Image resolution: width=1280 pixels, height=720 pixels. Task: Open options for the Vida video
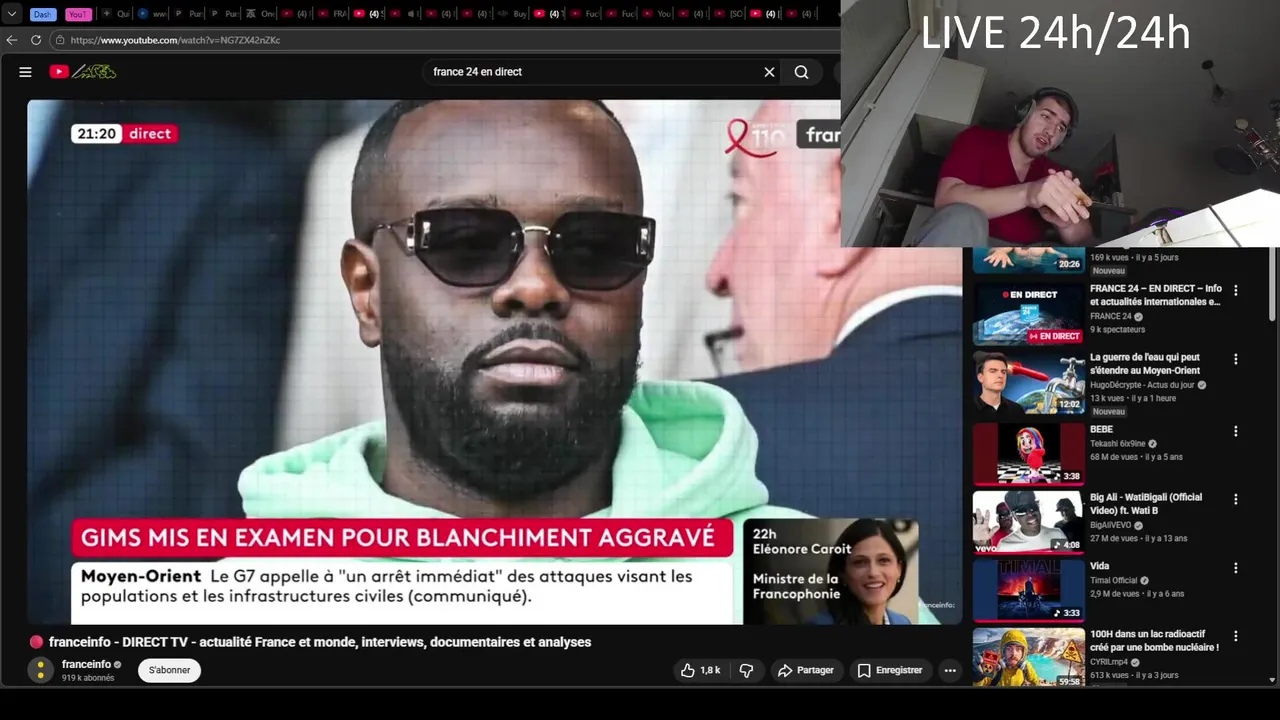point(1235,568)
